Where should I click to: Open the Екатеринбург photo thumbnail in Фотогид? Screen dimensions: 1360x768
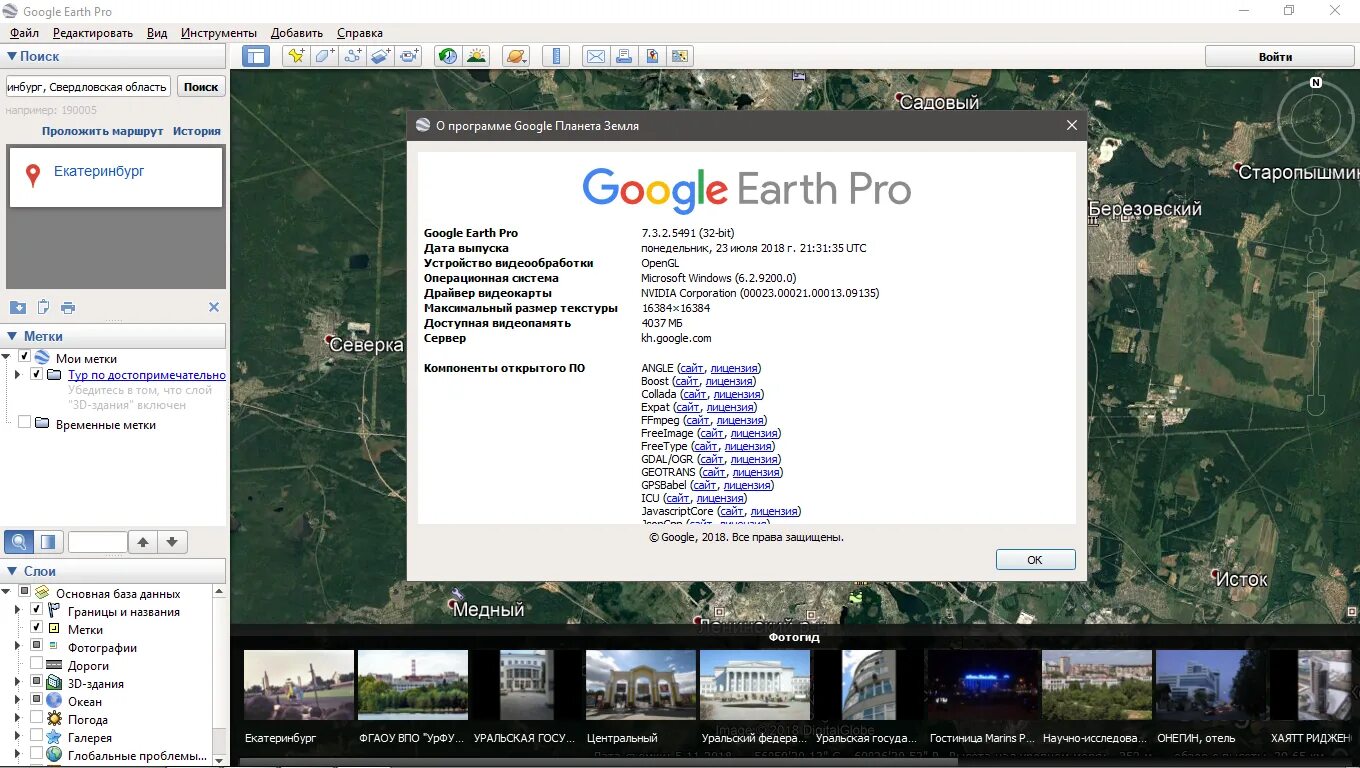(x=298, y=685)
